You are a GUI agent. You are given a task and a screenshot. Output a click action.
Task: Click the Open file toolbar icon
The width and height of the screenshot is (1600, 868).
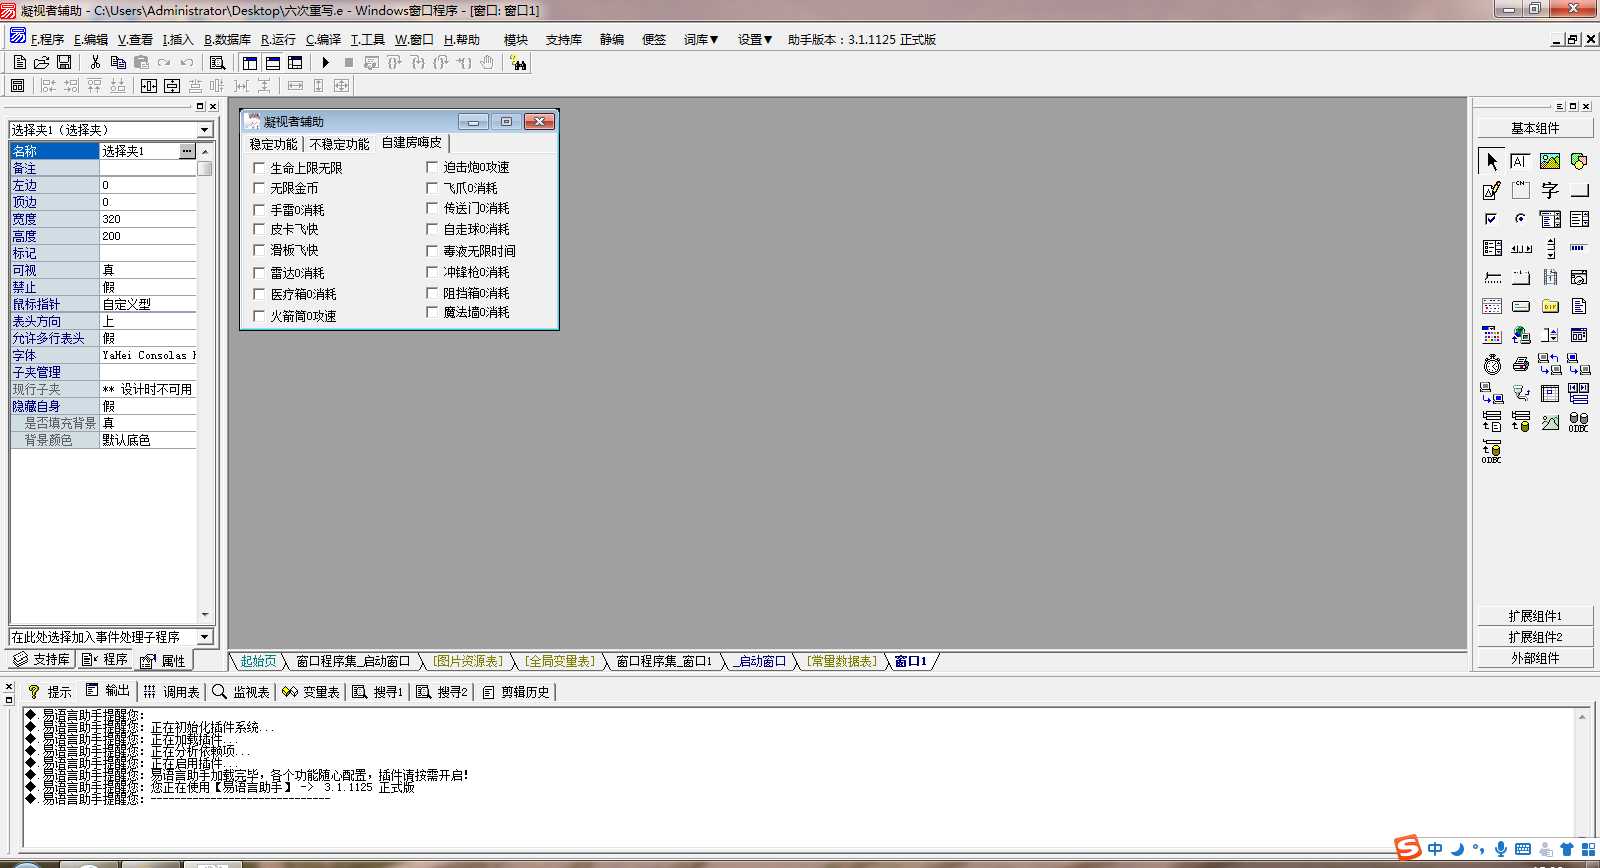pyautogui.click(x=41, y=63)
